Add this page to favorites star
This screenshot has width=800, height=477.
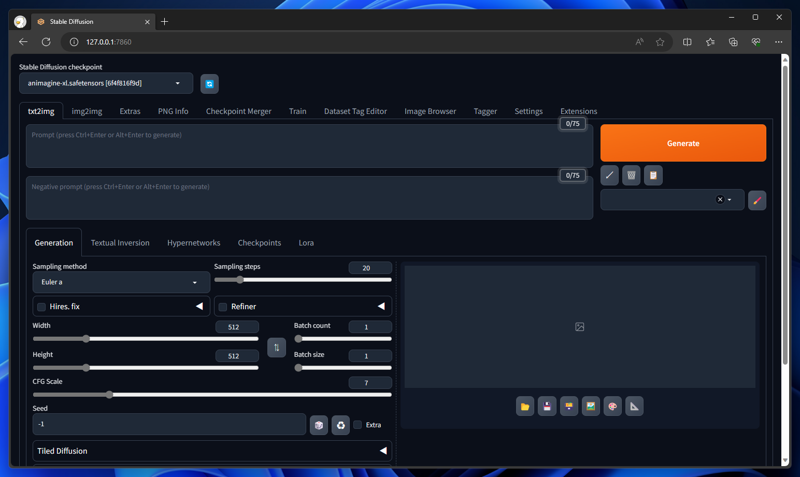point(660,42)
